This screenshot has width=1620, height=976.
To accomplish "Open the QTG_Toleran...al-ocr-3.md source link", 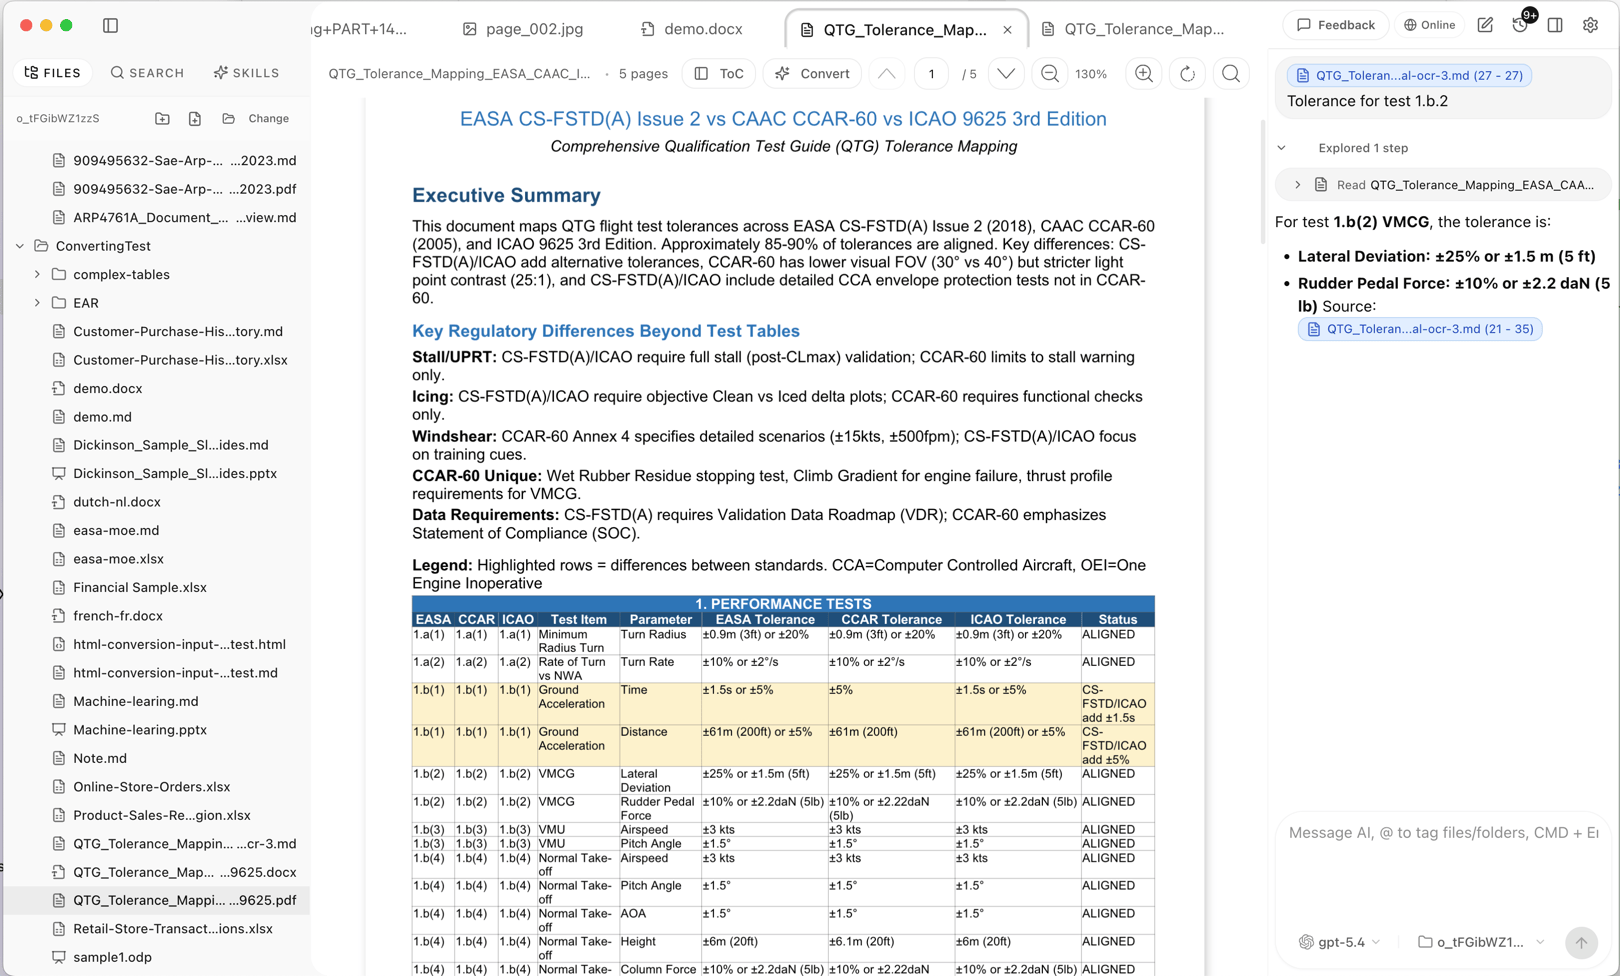I will [1419, 329].
